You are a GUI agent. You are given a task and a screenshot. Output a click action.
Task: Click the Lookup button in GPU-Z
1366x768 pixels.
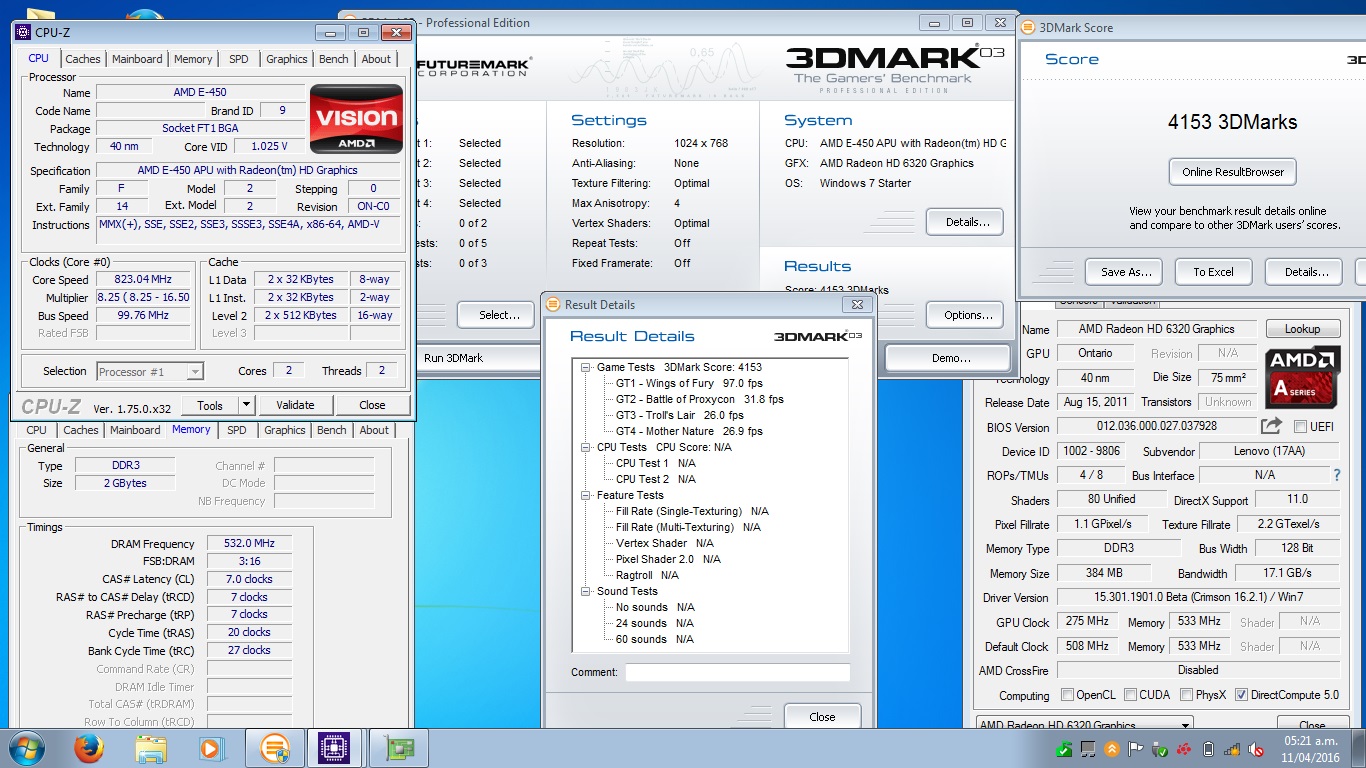[x=1303, y=329]
